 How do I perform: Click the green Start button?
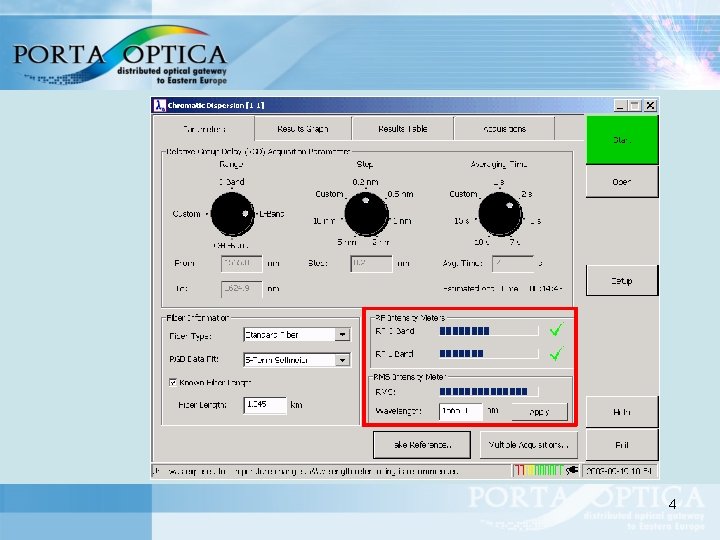click(x=622, y=140)
